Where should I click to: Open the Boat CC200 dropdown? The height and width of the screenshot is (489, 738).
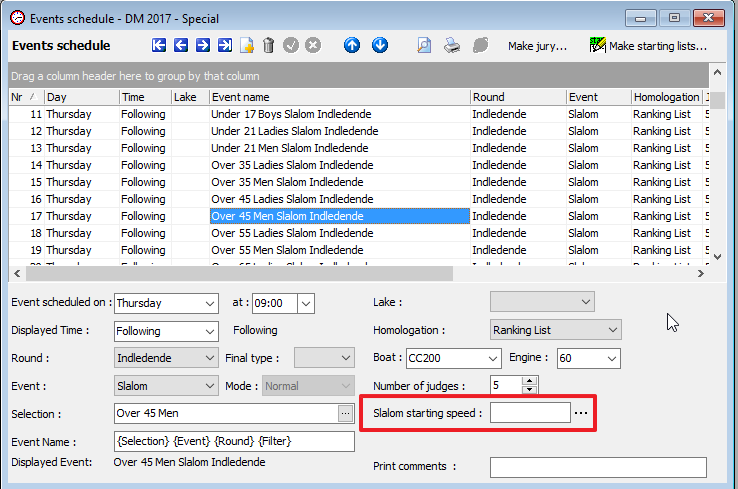point(492,358)
